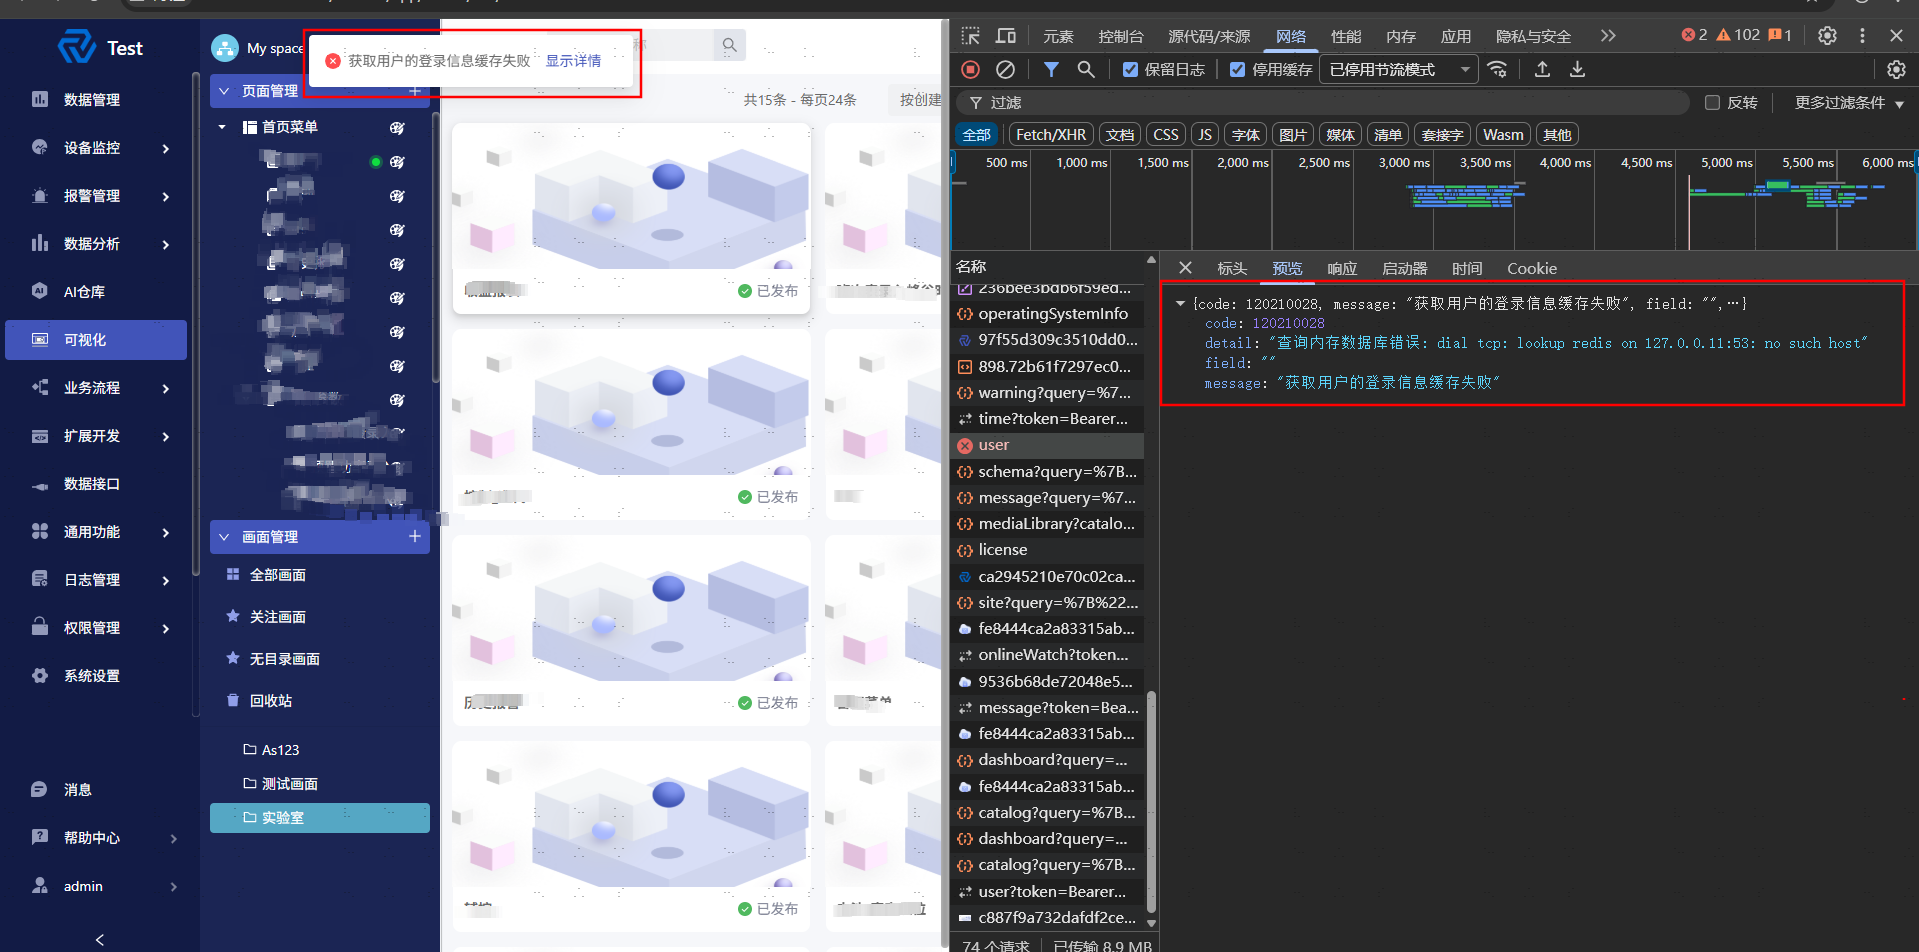Open the DevTools settings gear
Viewport: 1919px width, 952px height.
pyautogui.click(x=1827, y=35)
